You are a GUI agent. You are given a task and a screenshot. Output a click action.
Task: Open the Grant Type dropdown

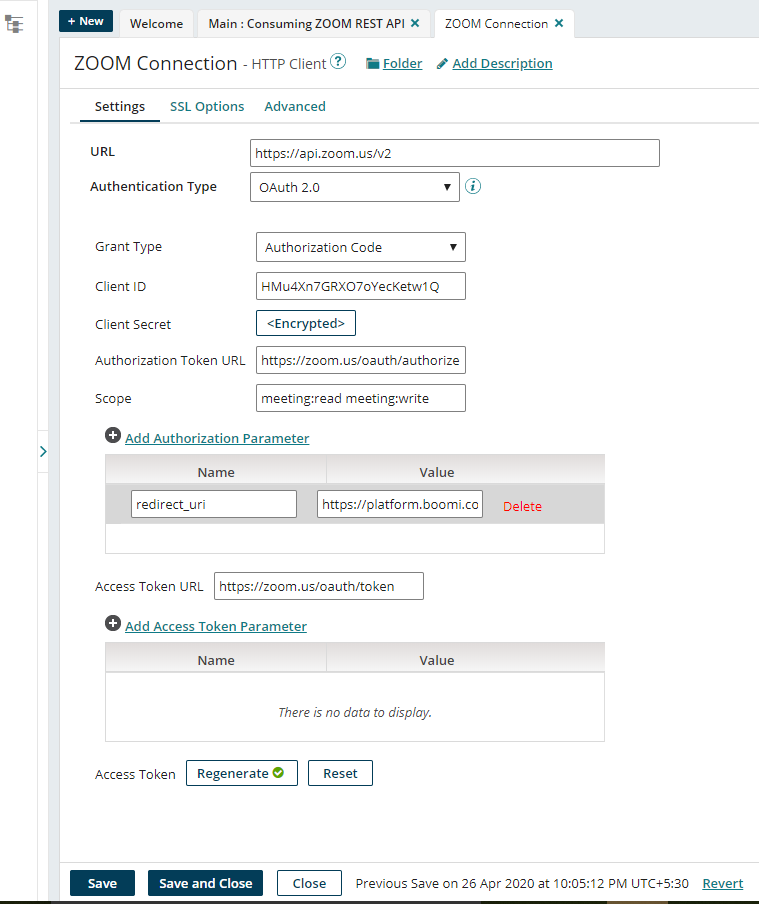tap(360, 247)
